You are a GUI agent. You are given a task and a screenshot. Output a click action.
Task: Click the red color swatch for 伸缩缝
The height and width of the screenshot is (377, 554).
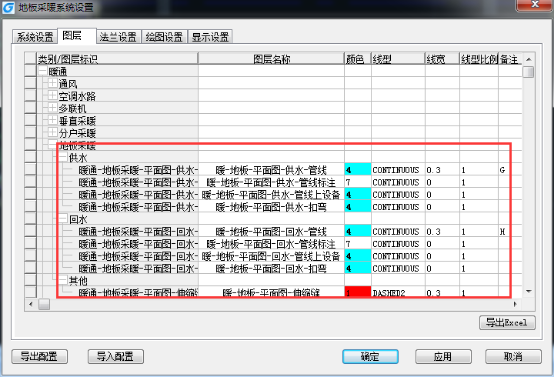pyautogui.click(x=358, y=292)
